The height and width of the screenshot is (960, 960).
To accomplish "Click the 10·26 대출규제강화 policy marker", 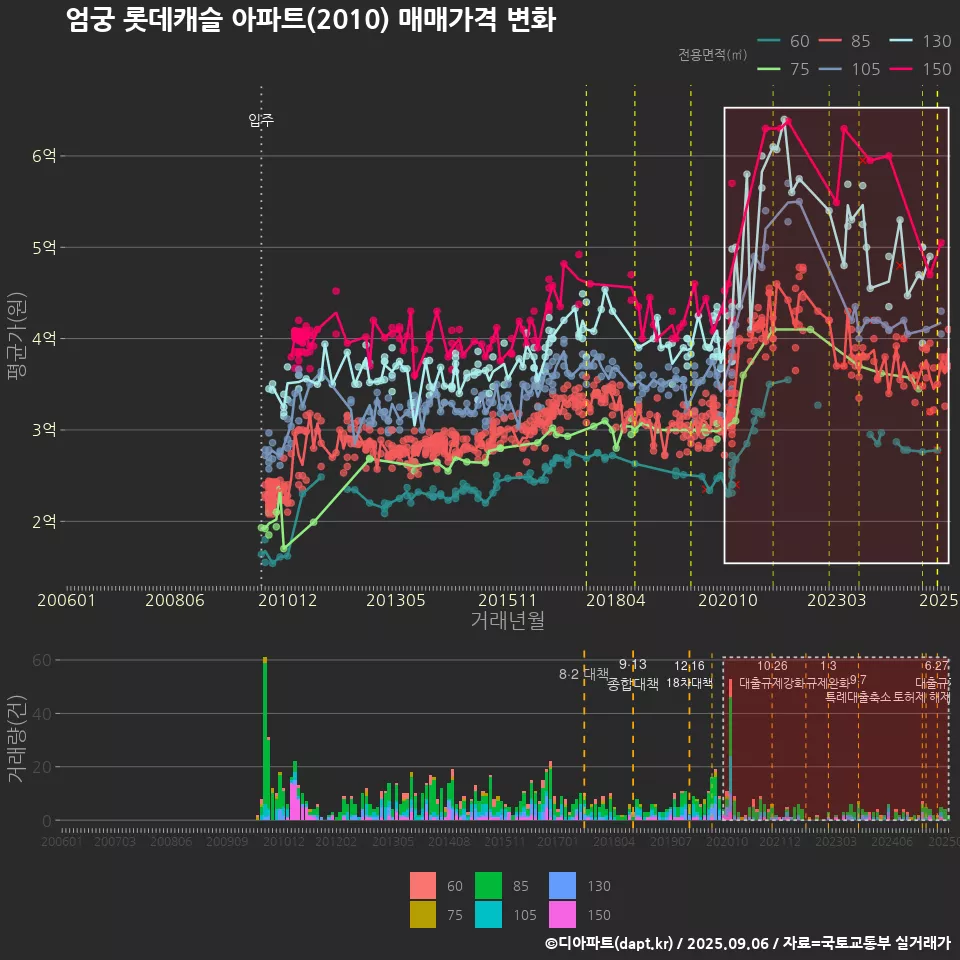I will [x=772, y=674].
